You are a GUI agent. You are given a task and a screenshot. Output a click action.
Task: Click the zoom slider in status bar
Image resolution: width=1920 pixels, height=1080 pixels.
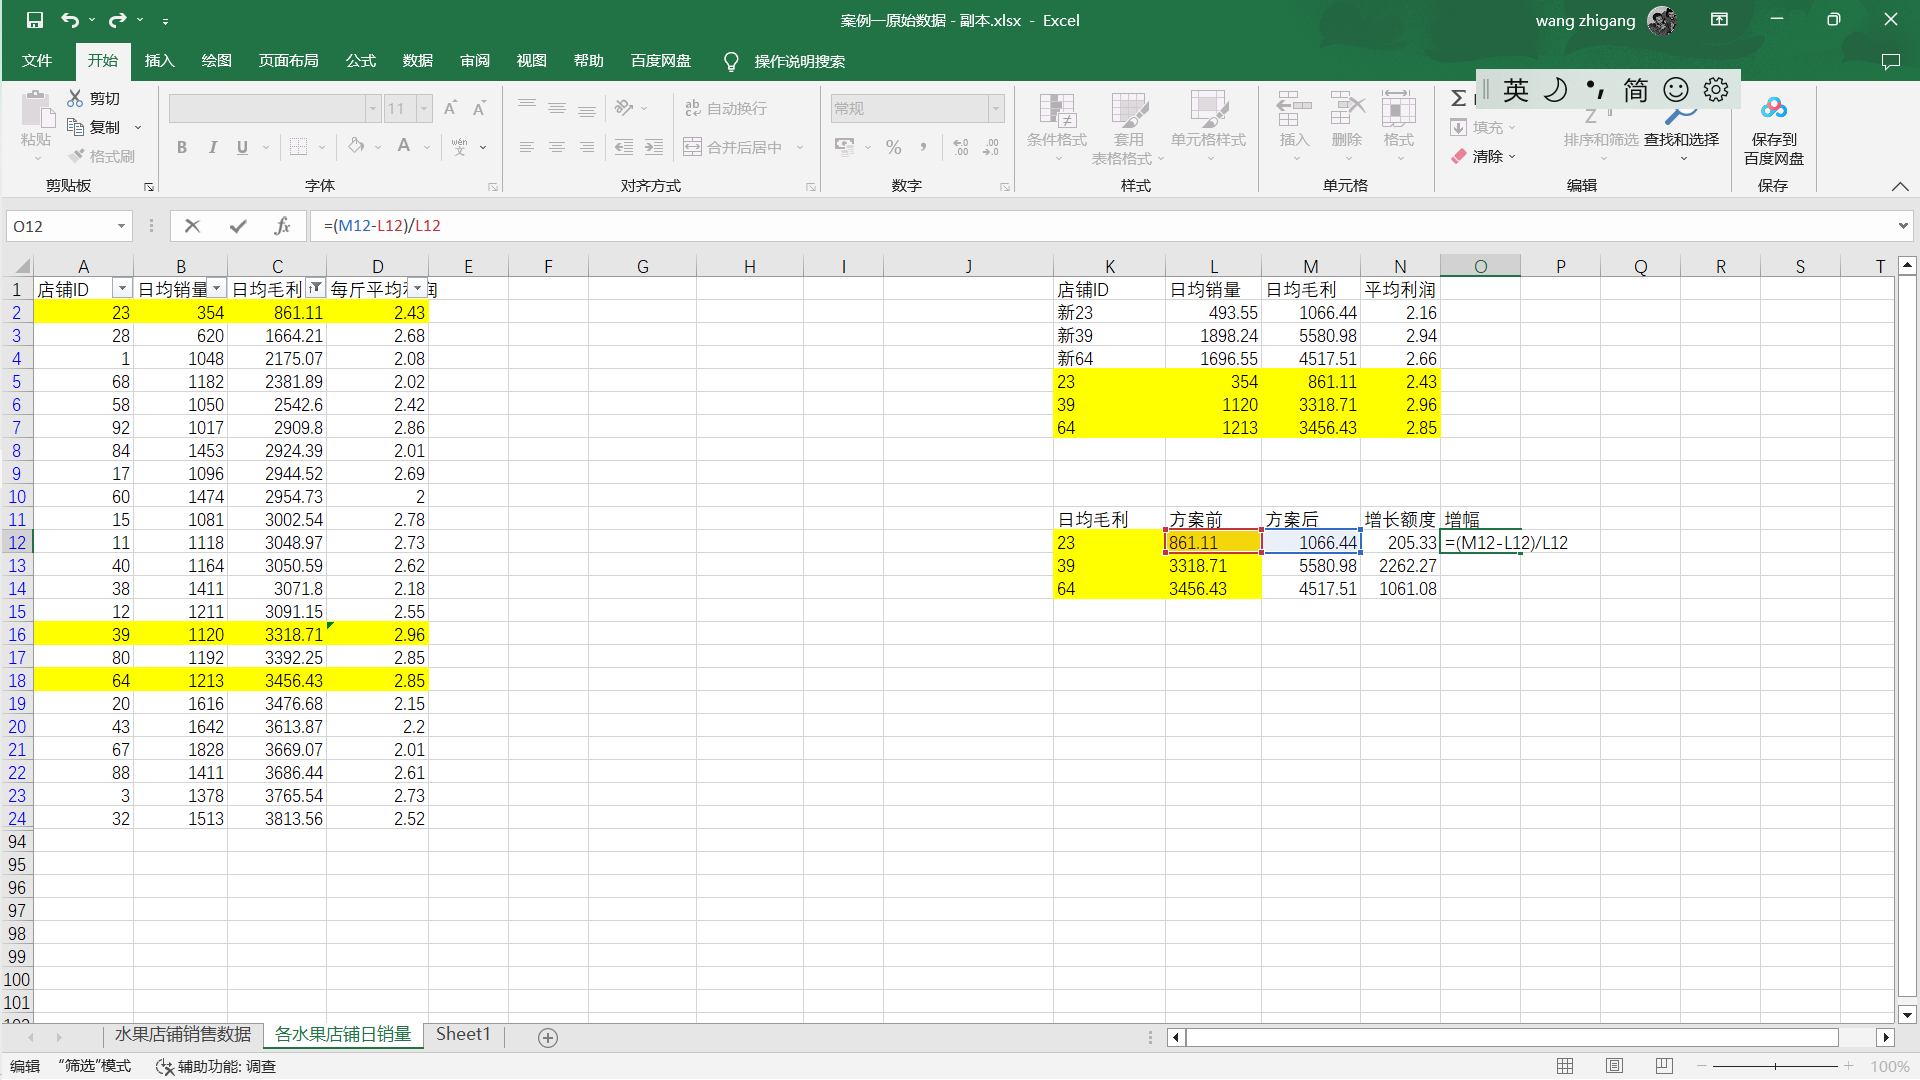click(1775, 1066)
